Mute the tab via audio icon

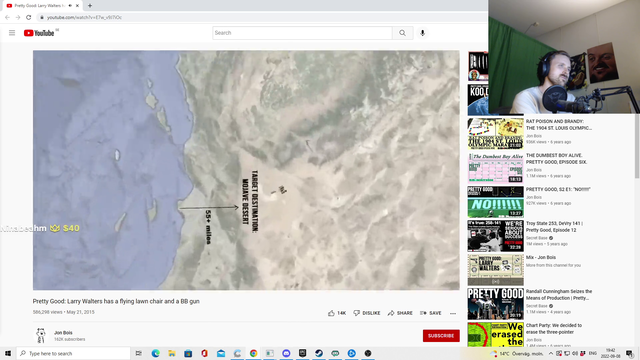(x=70, y=6)
